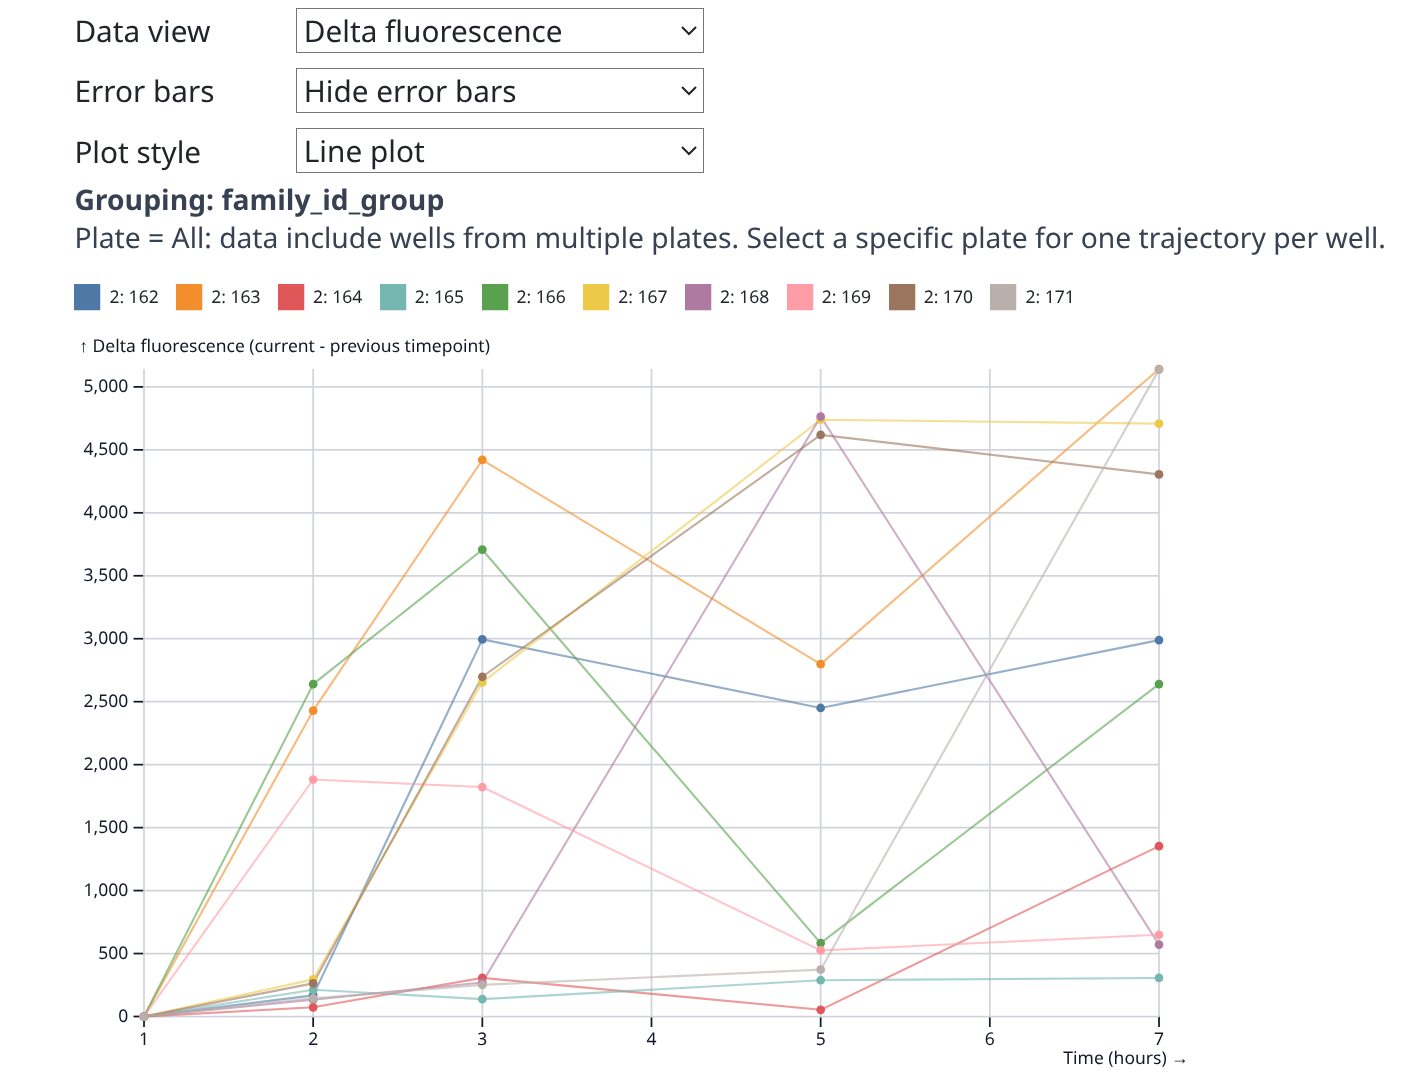This screenshot has height=1083, width=1408.
Task: Select the red 2: 164 legend swatch
Action: [291, 297]
